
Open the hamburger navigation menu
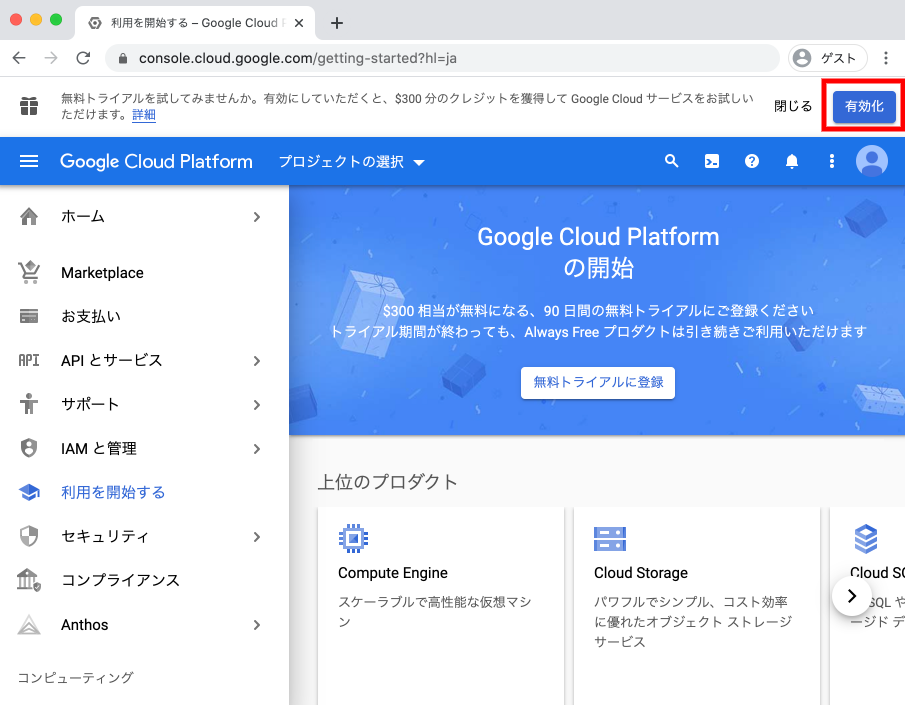click(x=29, y=161)
